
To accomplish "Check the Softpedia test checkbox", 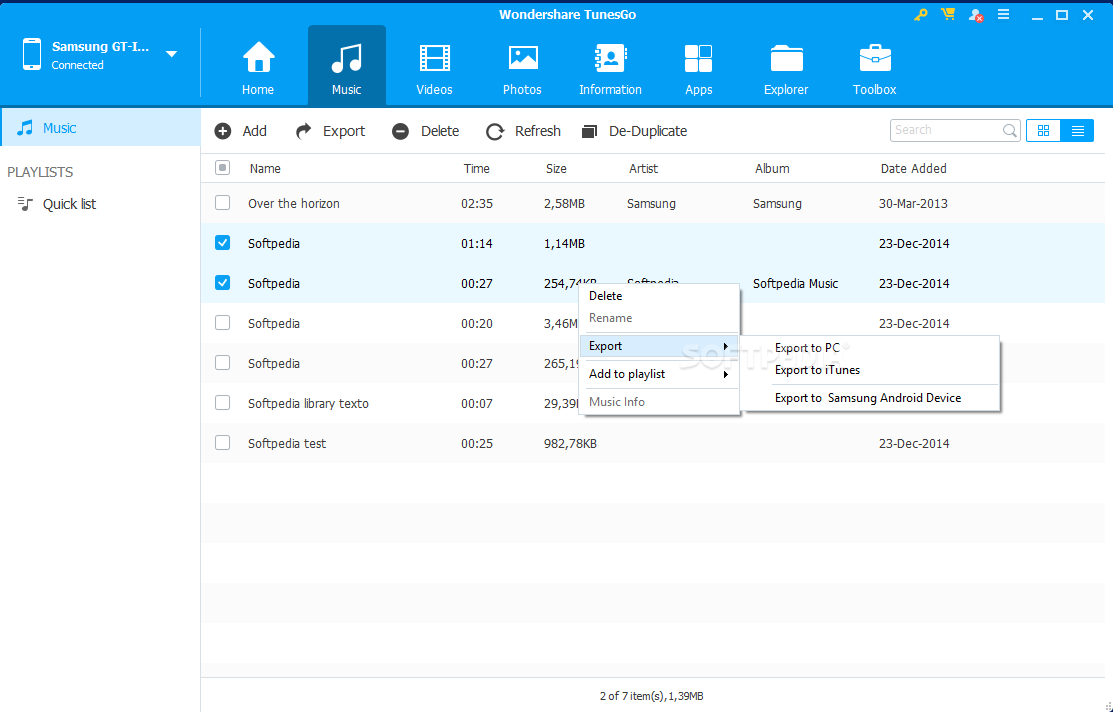I will click(222, 442).
